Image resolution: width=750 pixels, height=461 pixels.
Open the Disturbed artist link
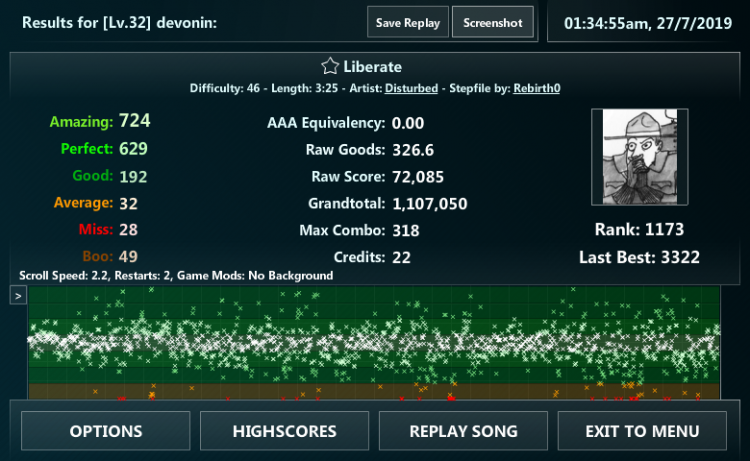pyautogui.click(x=412, y=88)
